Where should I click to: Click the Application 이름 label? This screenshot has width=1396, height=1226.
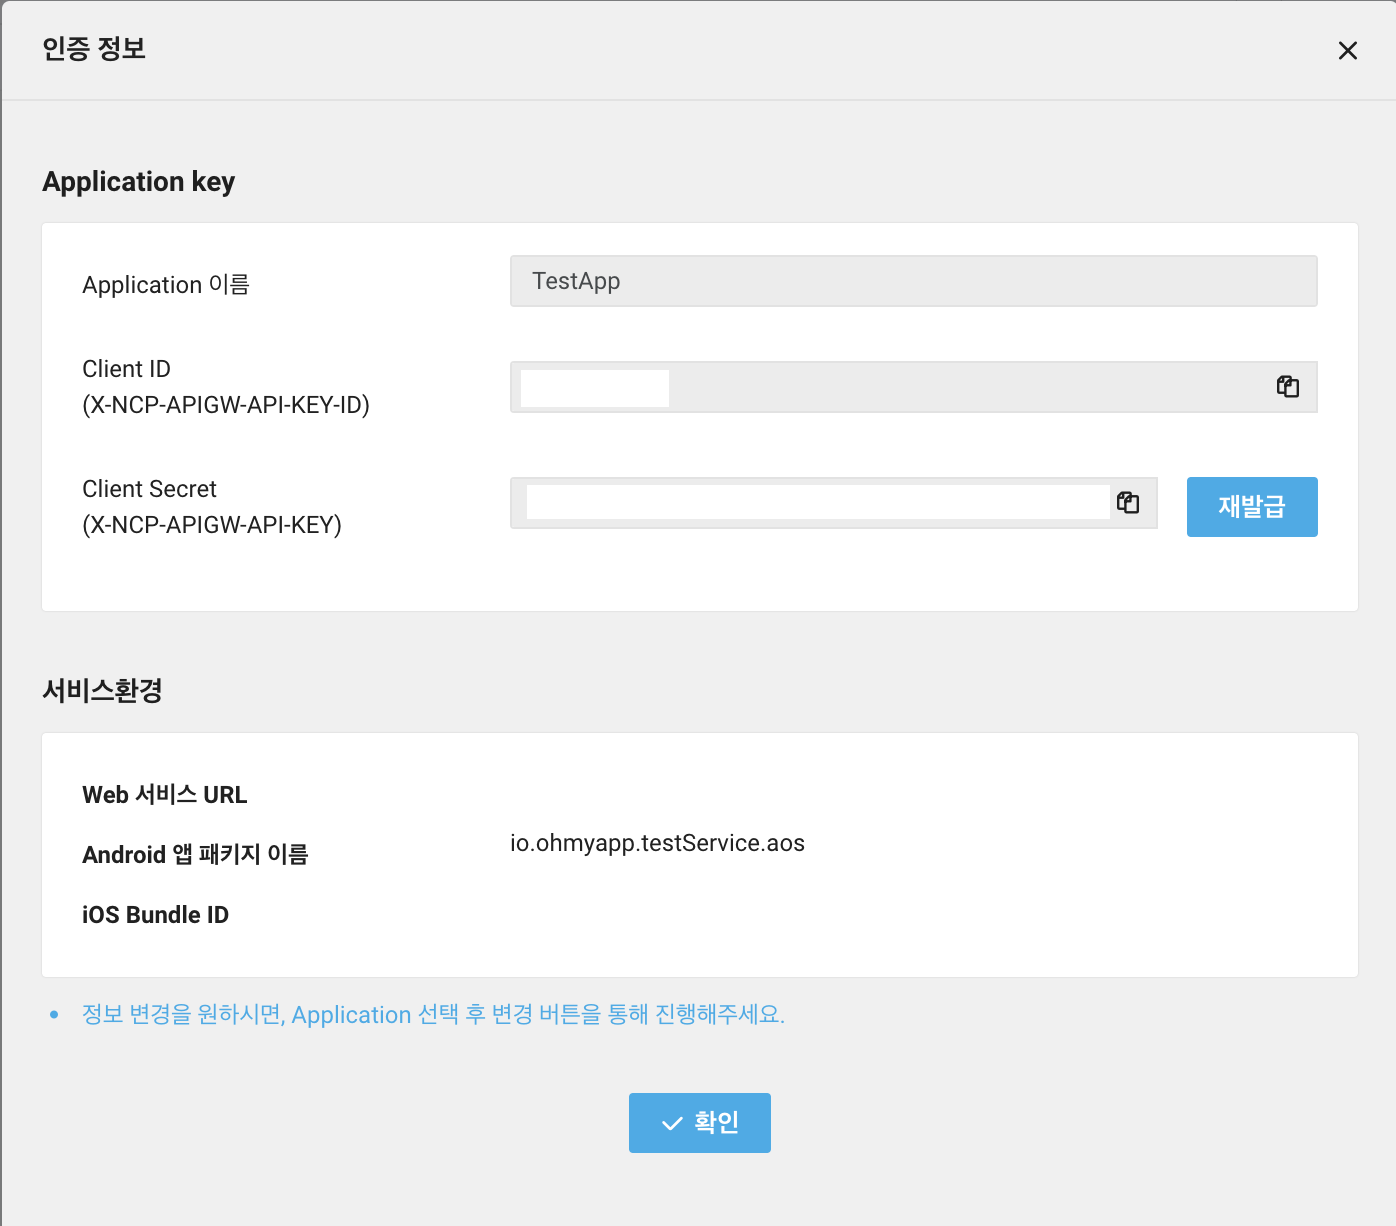tap(165, 285)
